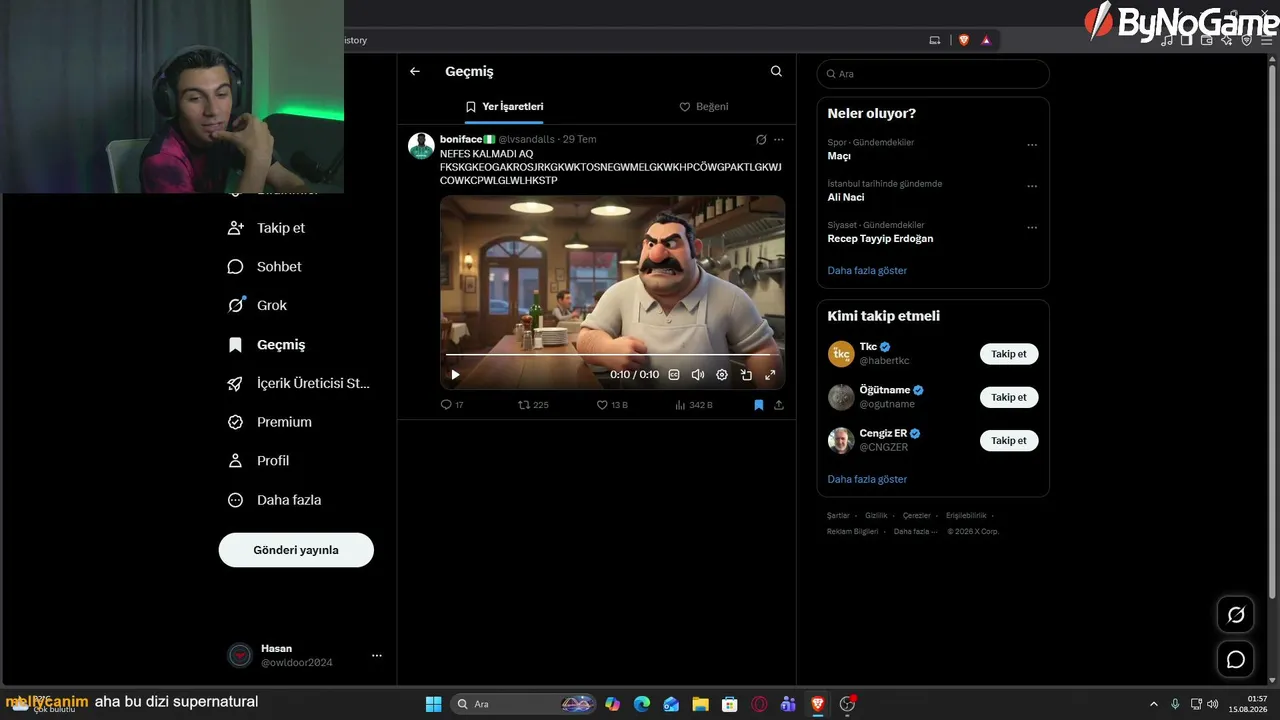Show more trends under Neler oluyor
The height and width of the screenshot is (720, 1280).
tap(867, 271)
